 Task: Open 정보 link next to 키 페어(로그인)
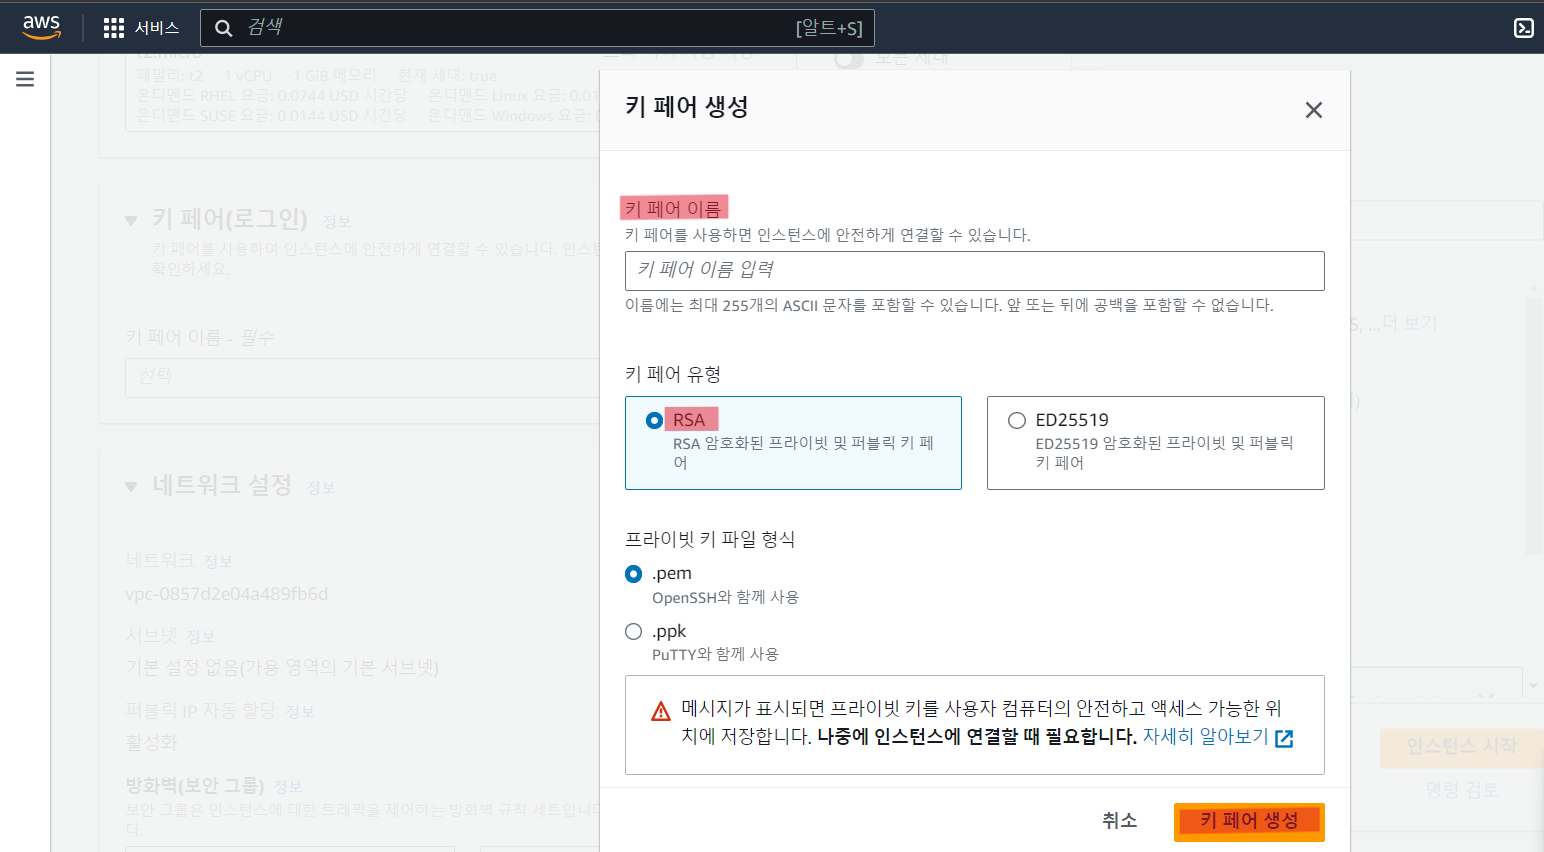click(x=337, y=222)
